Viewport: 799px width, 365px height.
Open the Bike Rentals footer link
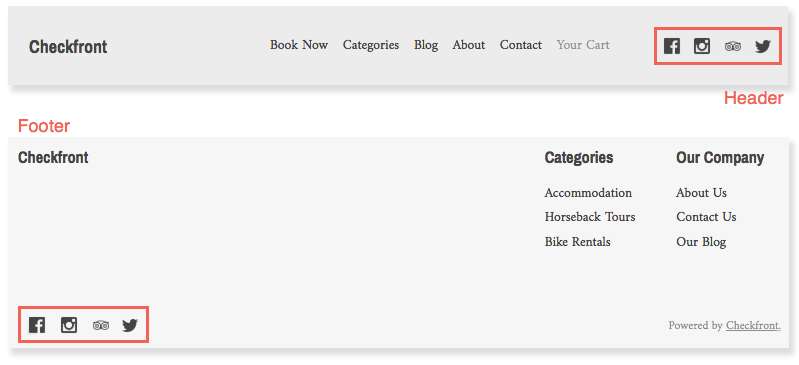pos(577,242)
